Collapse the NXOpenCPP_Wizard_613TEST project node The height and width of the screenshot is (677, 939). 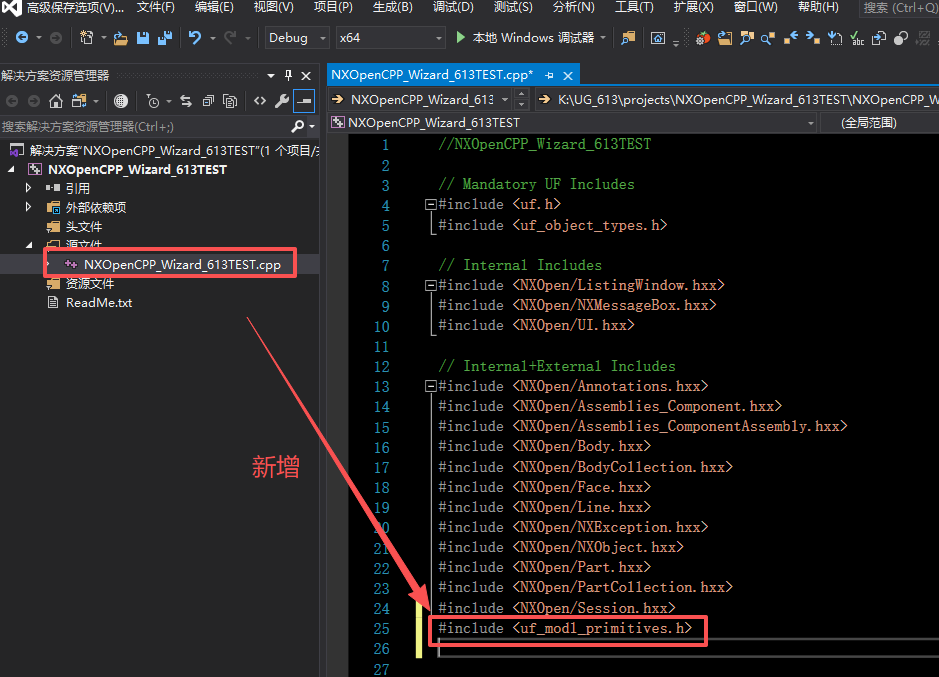coord(11,170)
